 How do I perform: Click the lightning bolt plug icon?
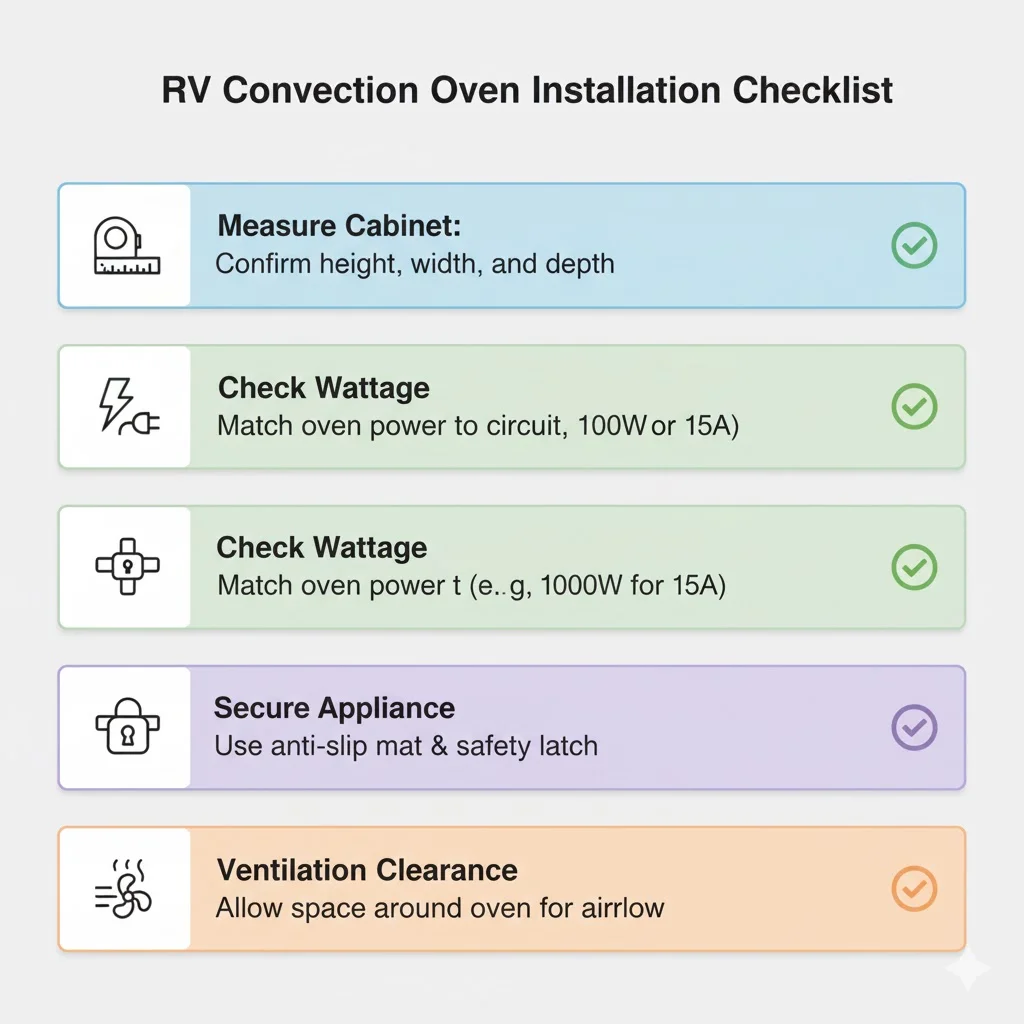(x=126, y=407)
